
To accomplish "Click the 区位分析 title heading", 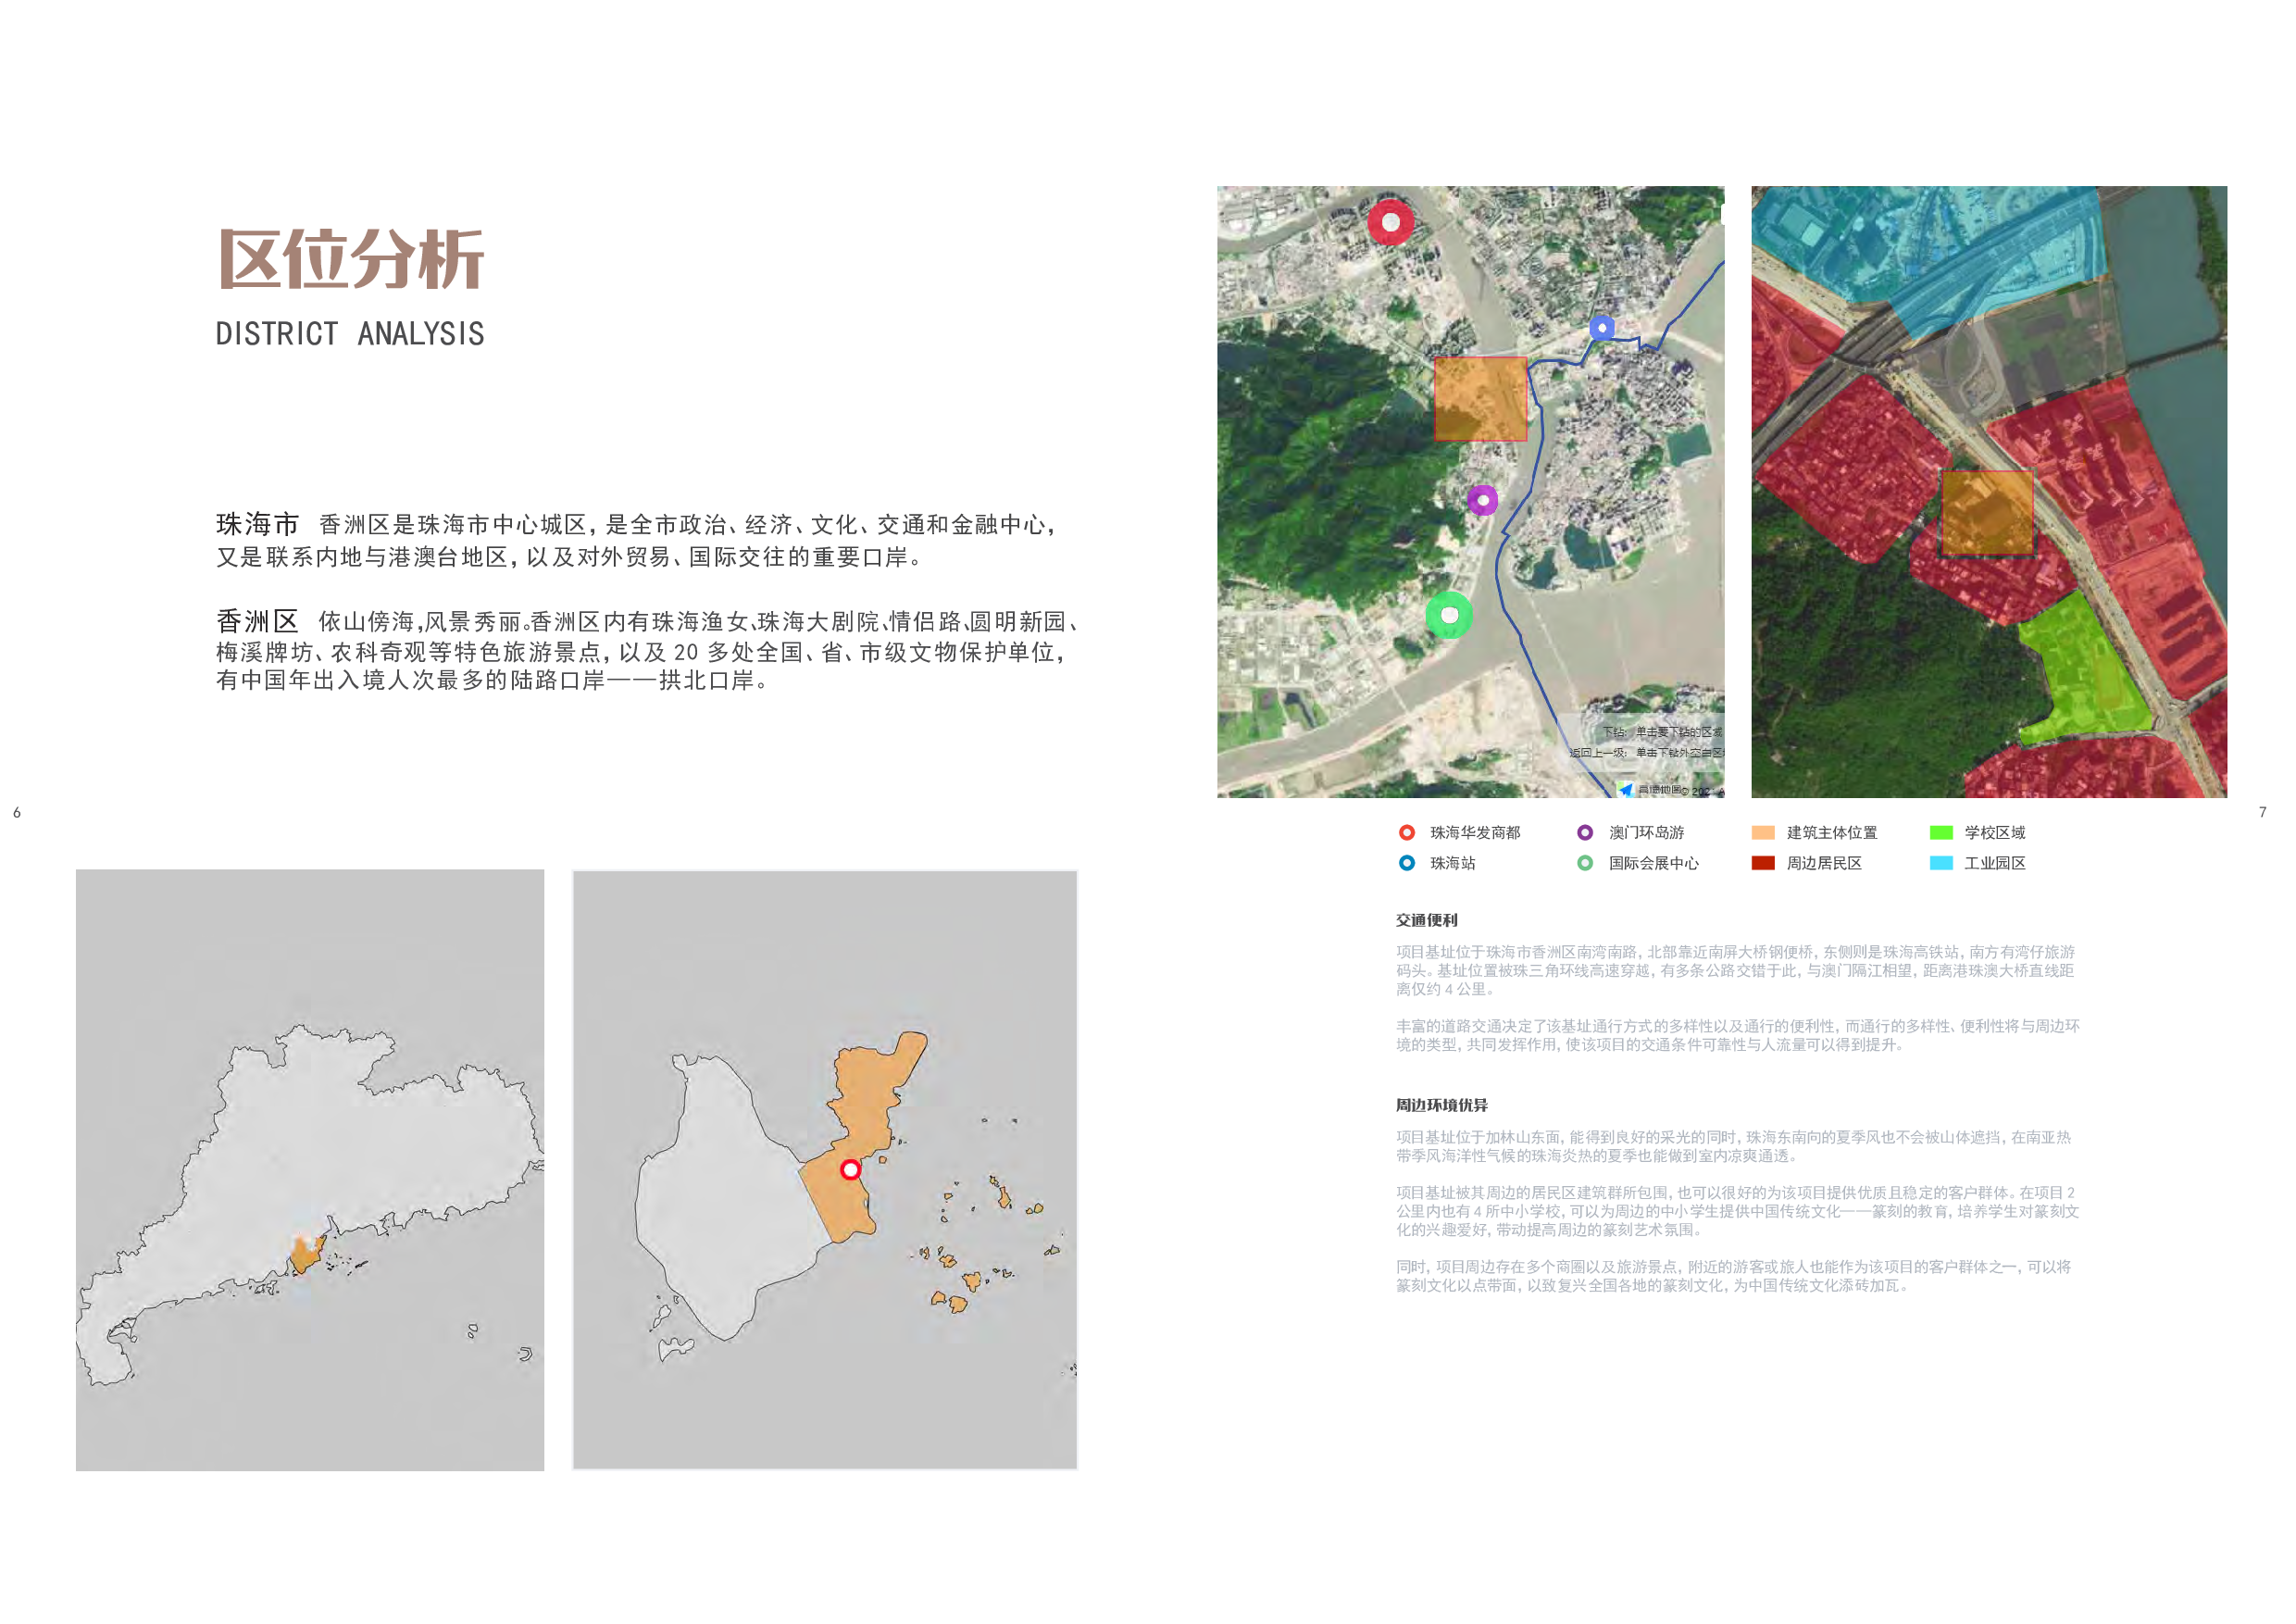I will click(x=351, y=259).
